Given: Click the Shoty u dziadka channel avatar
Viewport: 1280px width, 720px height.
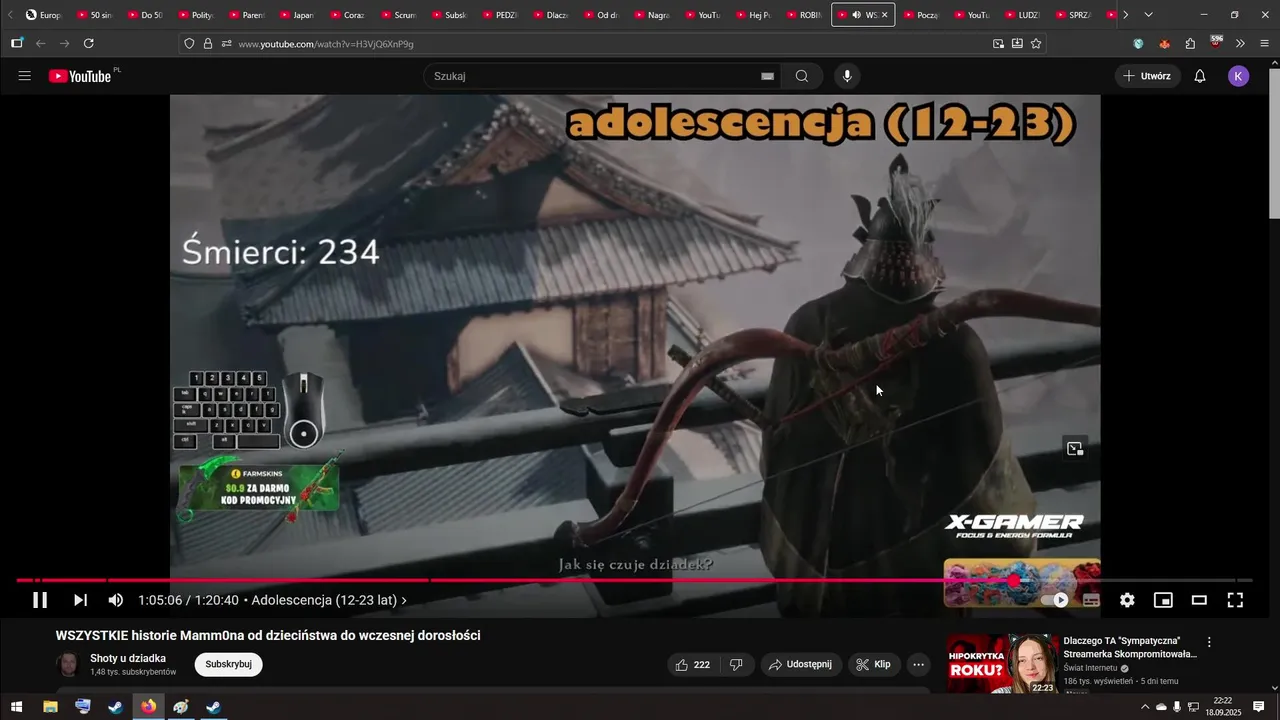Looking at the screenshot, I should click(68, 664).
